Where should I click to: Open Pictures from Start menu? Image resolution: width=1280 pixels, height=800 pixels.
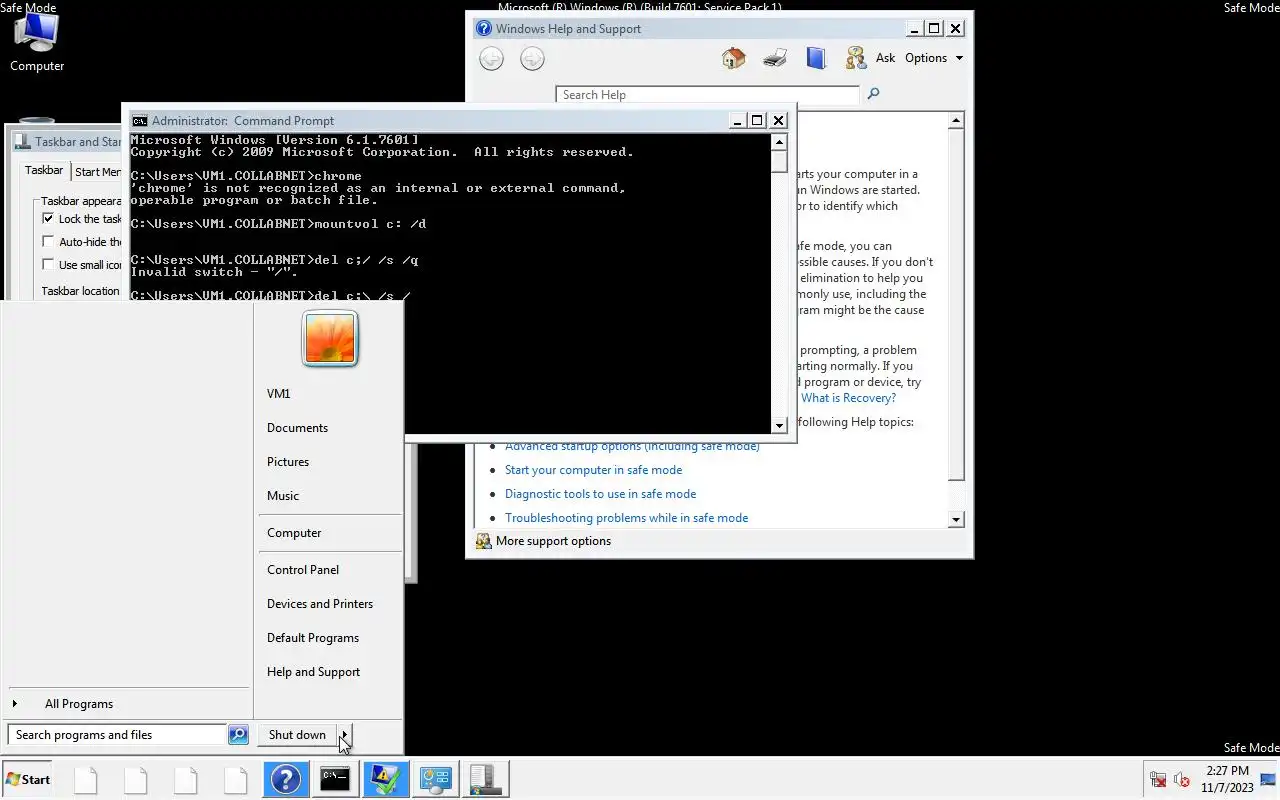pos(288,462)
